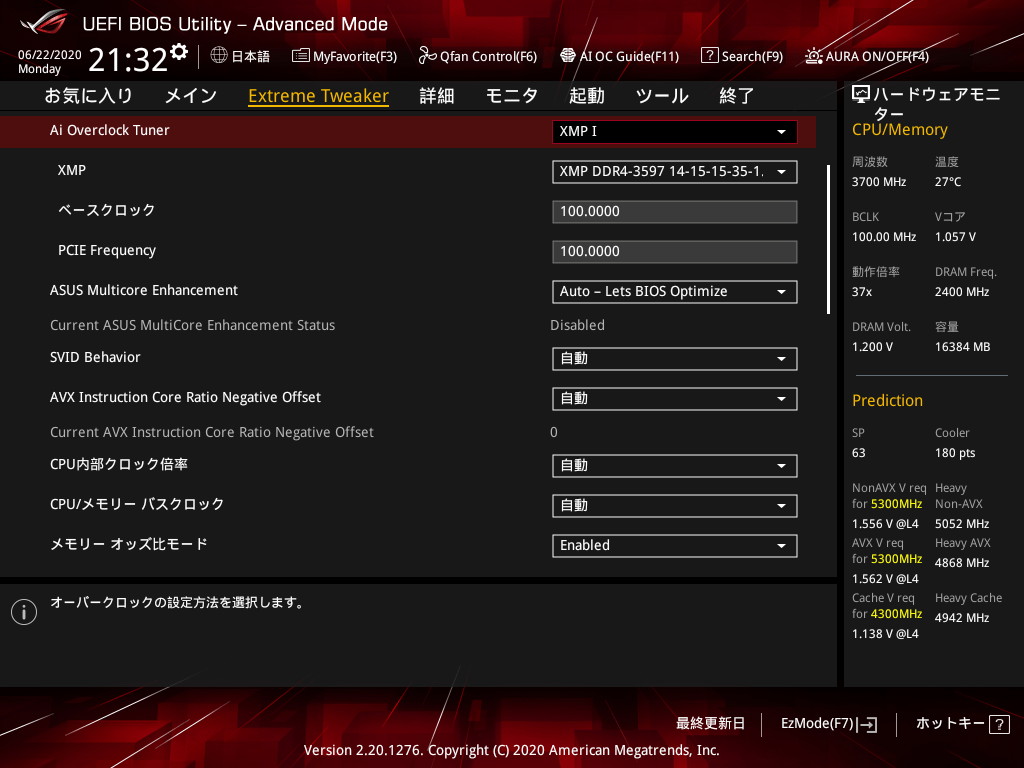This screenshot has height=768, width=1024.
Task: Click the 180 pts Cooler score
Action: point(955,453)
